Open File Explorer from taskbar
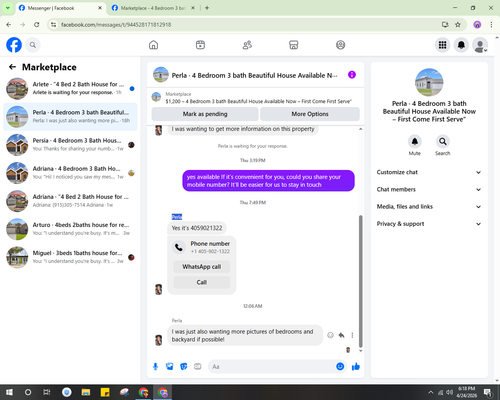 pyautogui.click(x=86, y=392)
